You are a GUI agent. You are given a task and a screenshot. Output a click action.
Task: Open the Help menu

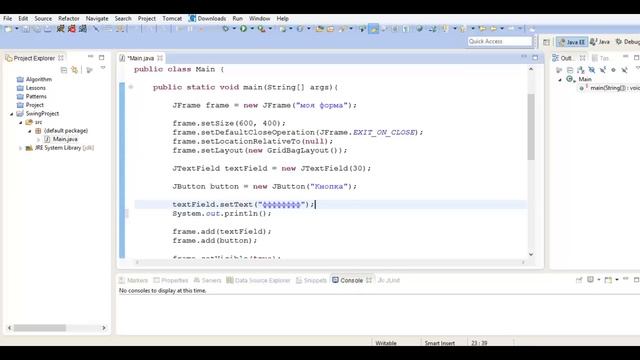[x=282, y=18]
